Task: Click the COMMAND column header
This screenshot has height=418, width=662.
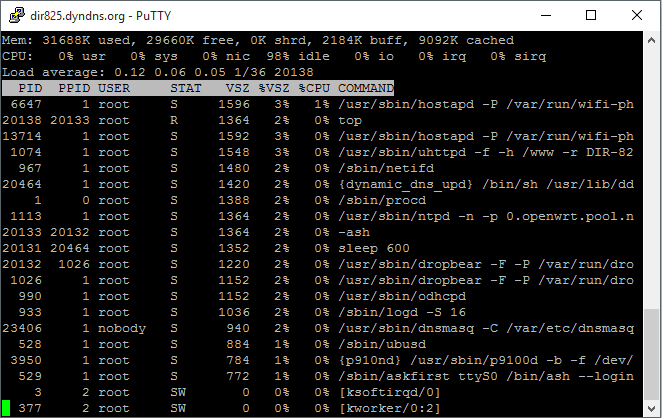Action: pyautogui.click(x=366, y=88)
